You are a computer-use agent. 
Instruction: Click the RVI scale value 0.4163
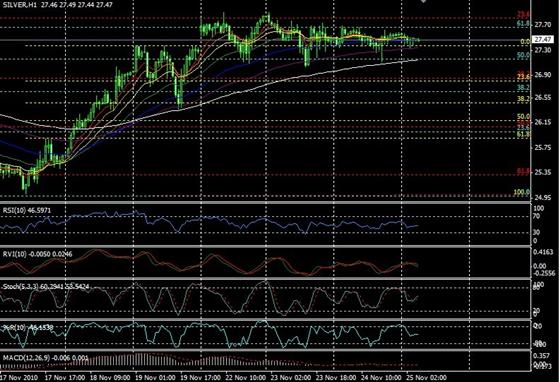(543, 252)
